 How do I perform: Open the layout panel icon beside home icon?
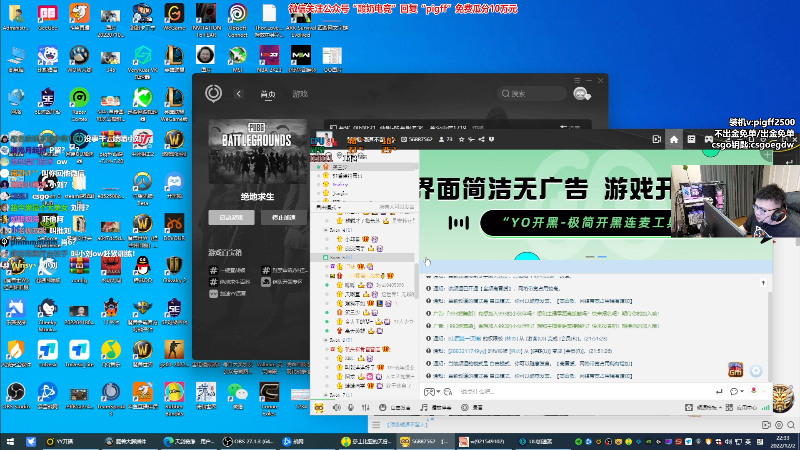click(691, 139)
